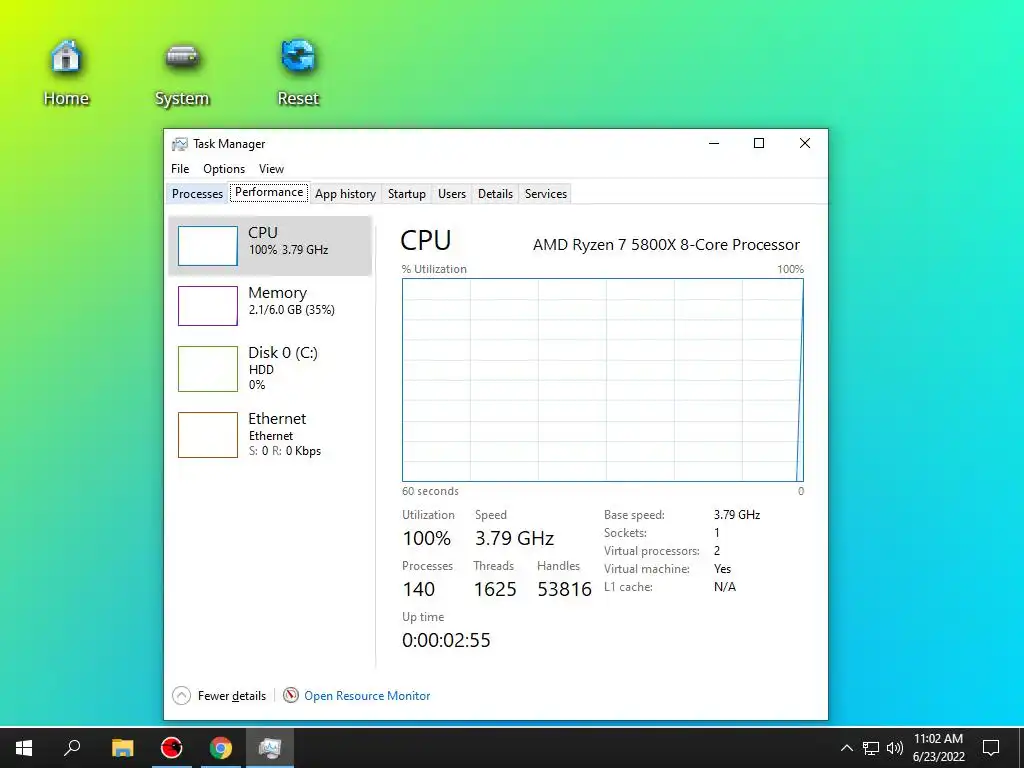
Task: Open Resource Monitor link
Action: (x=367, y=696)
